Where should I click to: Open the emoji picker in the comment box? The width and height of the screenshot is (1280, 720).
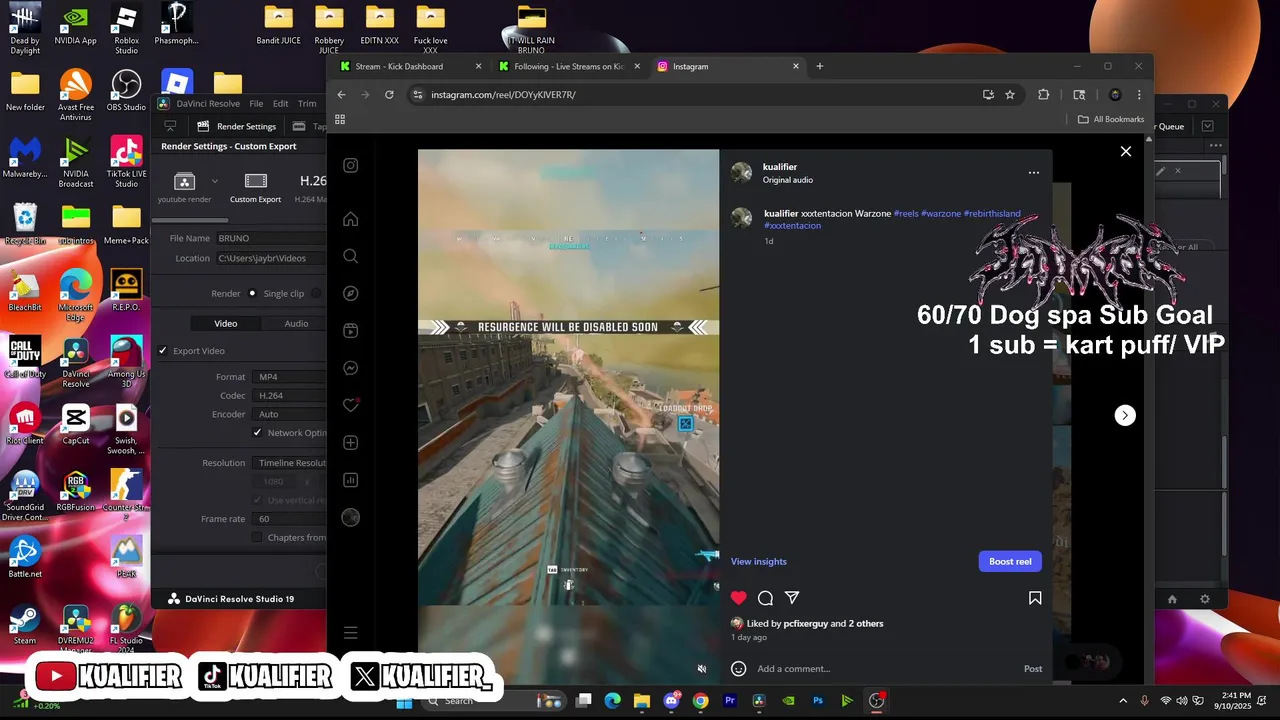(738, 668)
